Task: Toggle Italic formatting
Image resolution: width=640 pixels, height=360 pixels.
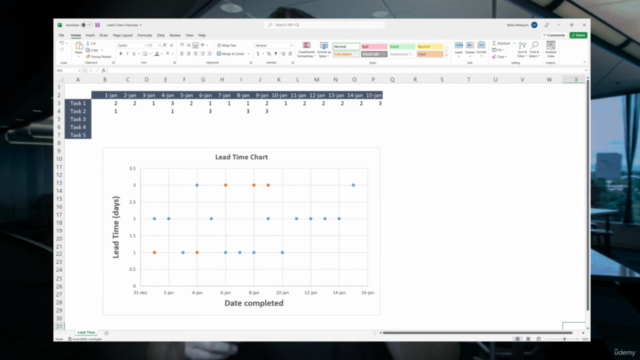Action: [127, 54]
